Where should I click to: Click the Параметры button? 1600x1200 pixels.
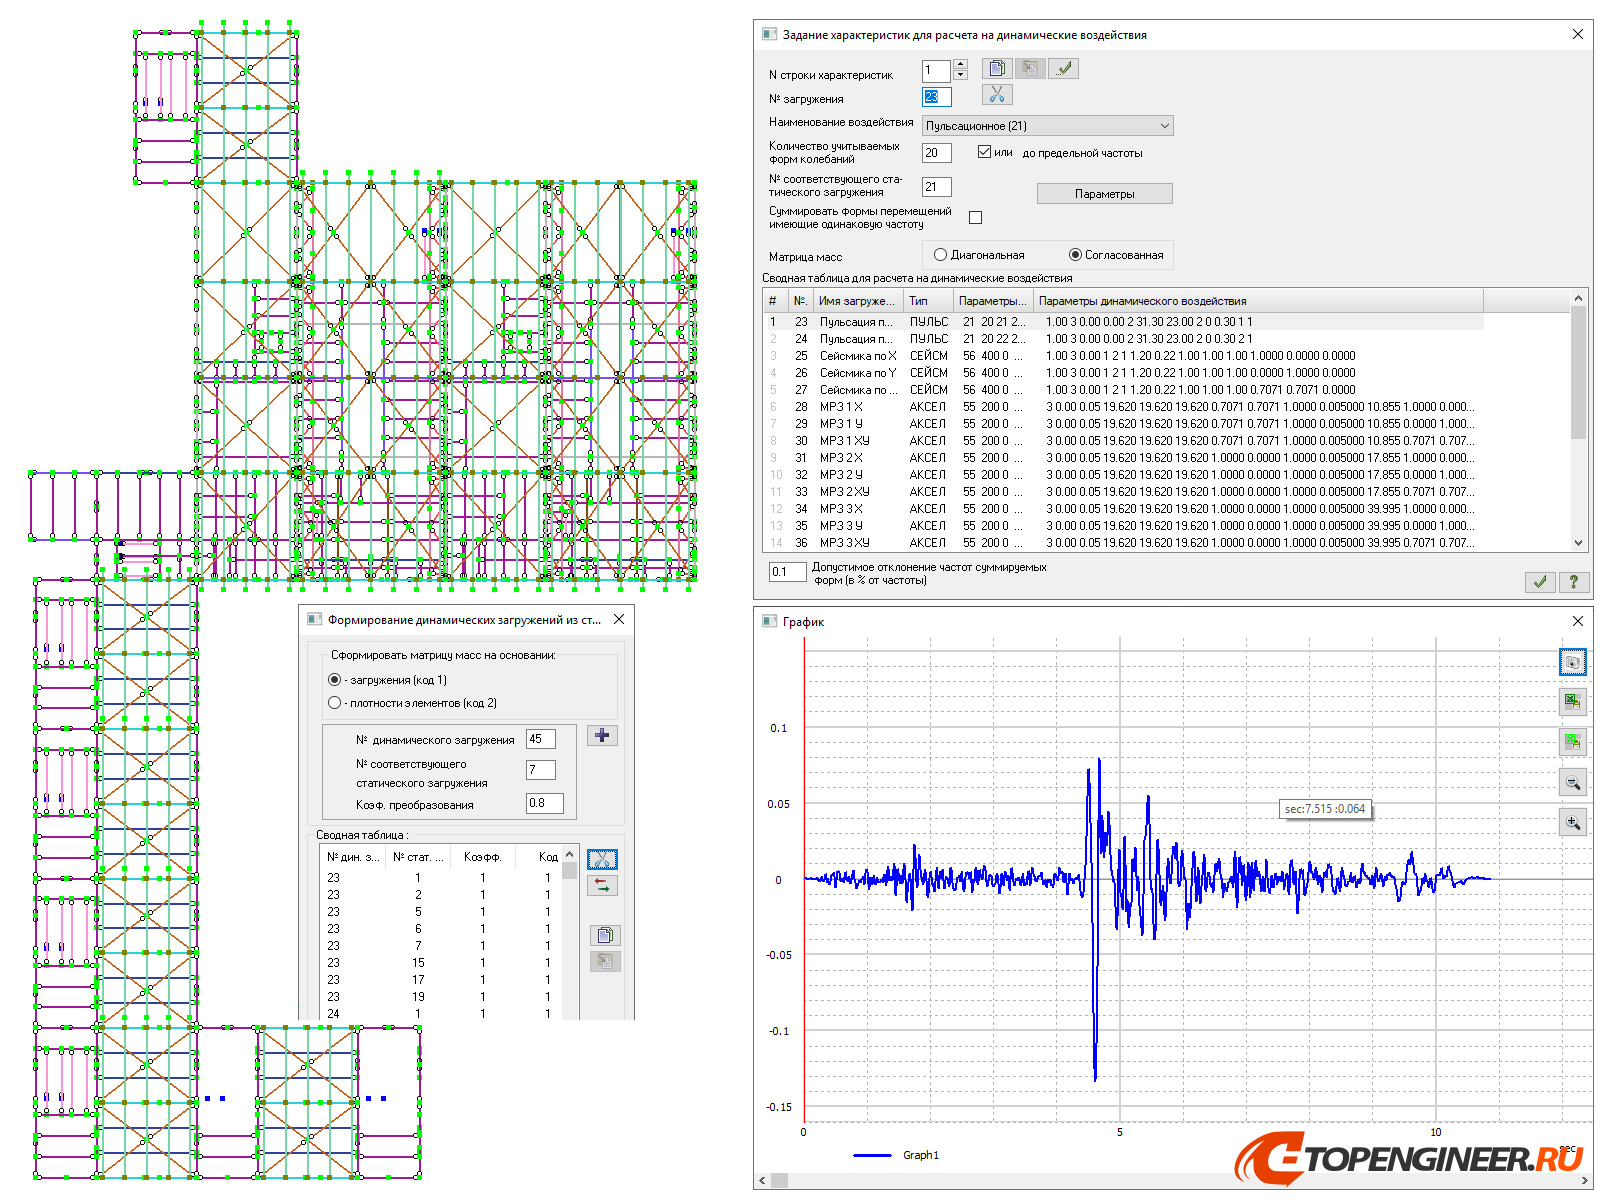(1104, 194)
